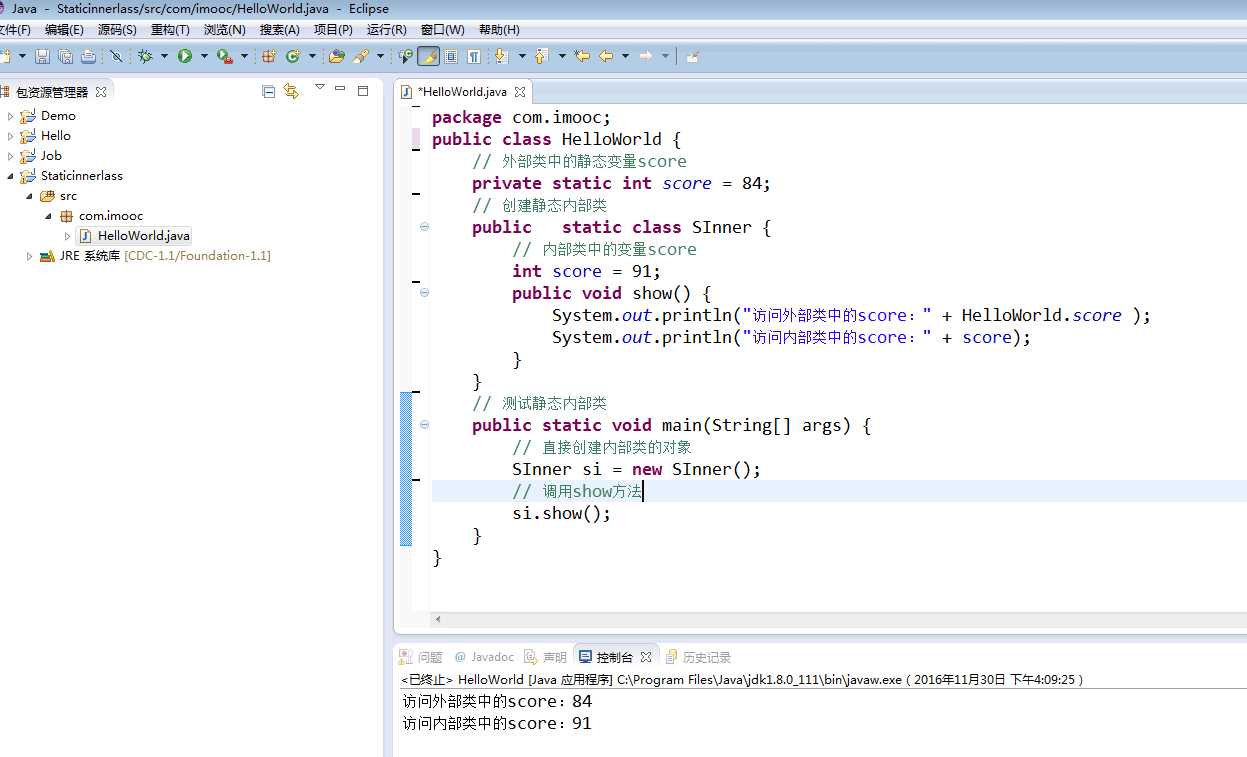Click the Run Last Tool coverage icon
This screenshot has width=1247, height=757.
click(225, 57)
